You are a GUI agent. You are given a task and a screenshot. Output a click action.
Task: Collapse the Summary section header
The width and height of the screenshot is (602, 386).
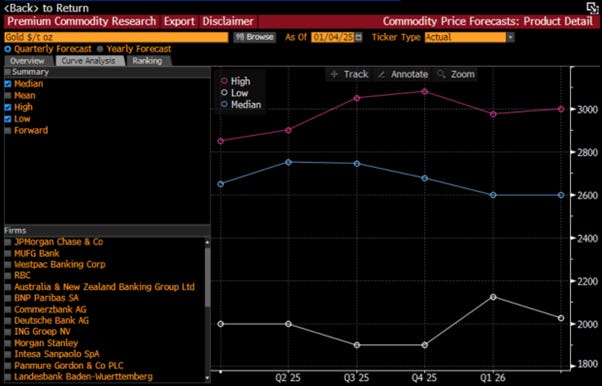coord(107,72)
